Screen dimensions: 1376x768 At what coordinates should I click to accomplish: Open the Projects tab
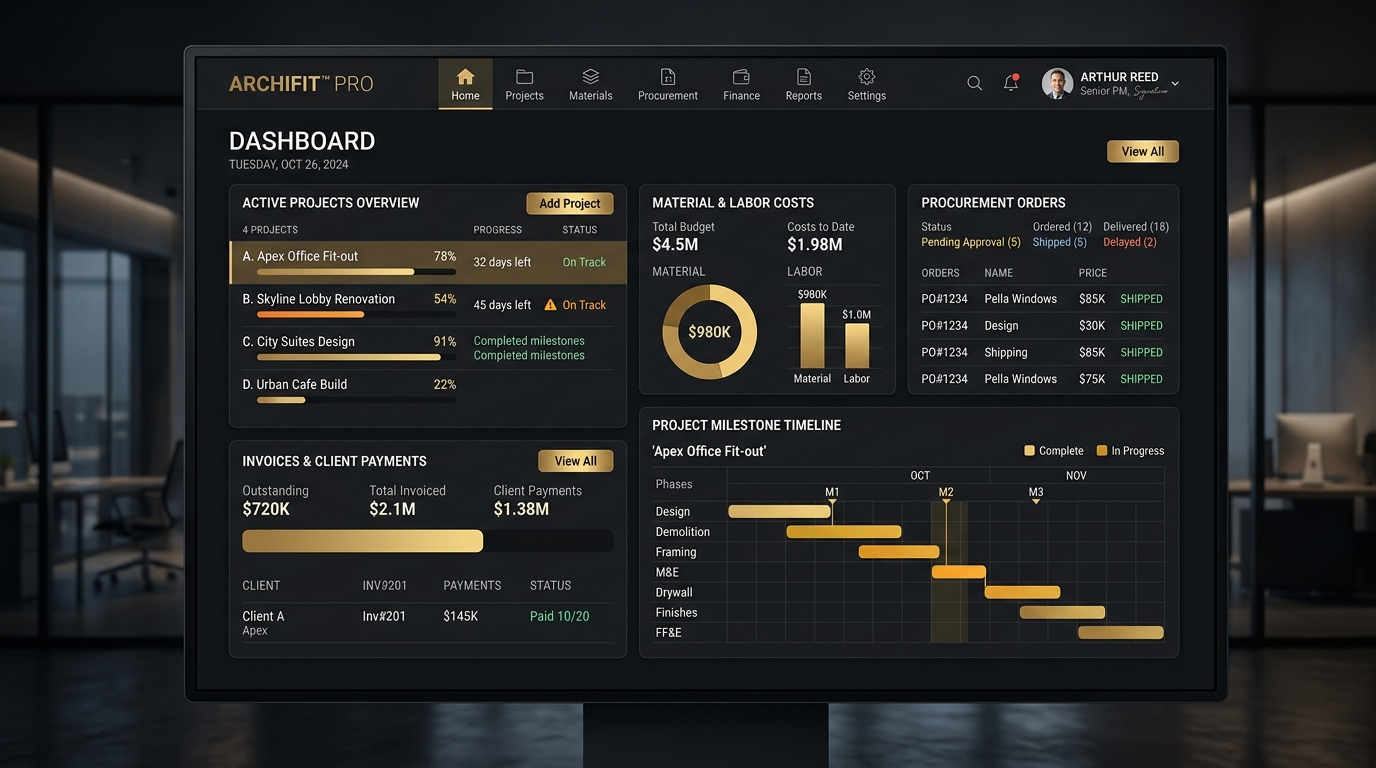click(x=524, y=84)
